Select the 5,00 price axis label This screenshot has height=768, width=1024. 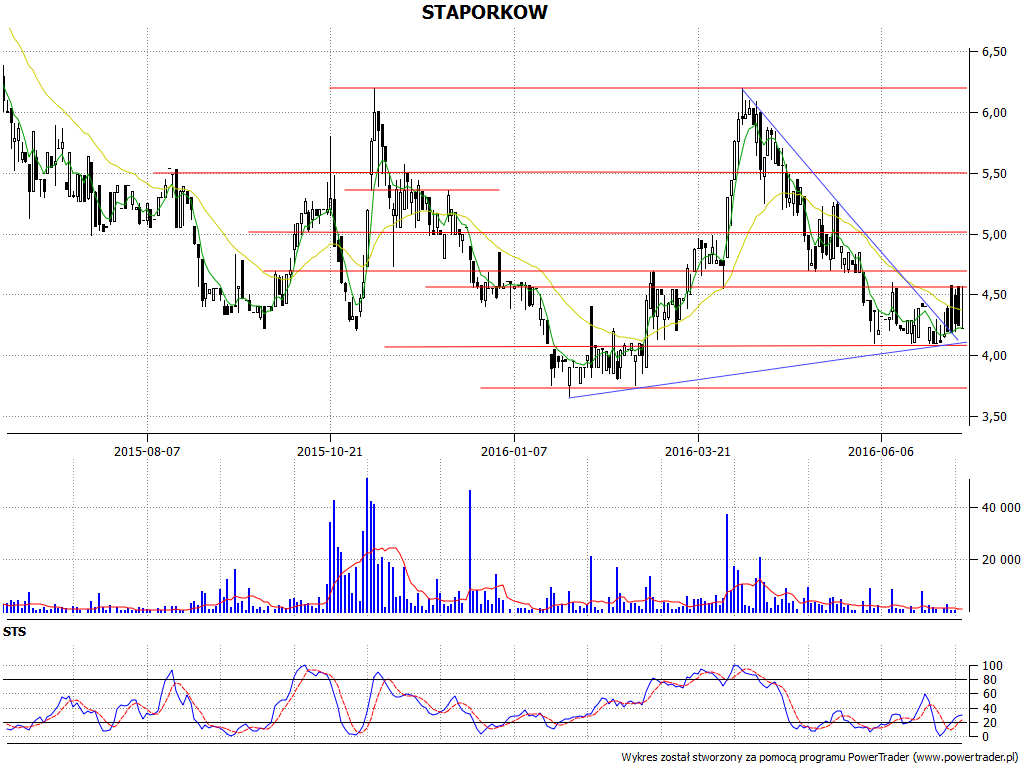pyautogui.click(x=995, y=234)
